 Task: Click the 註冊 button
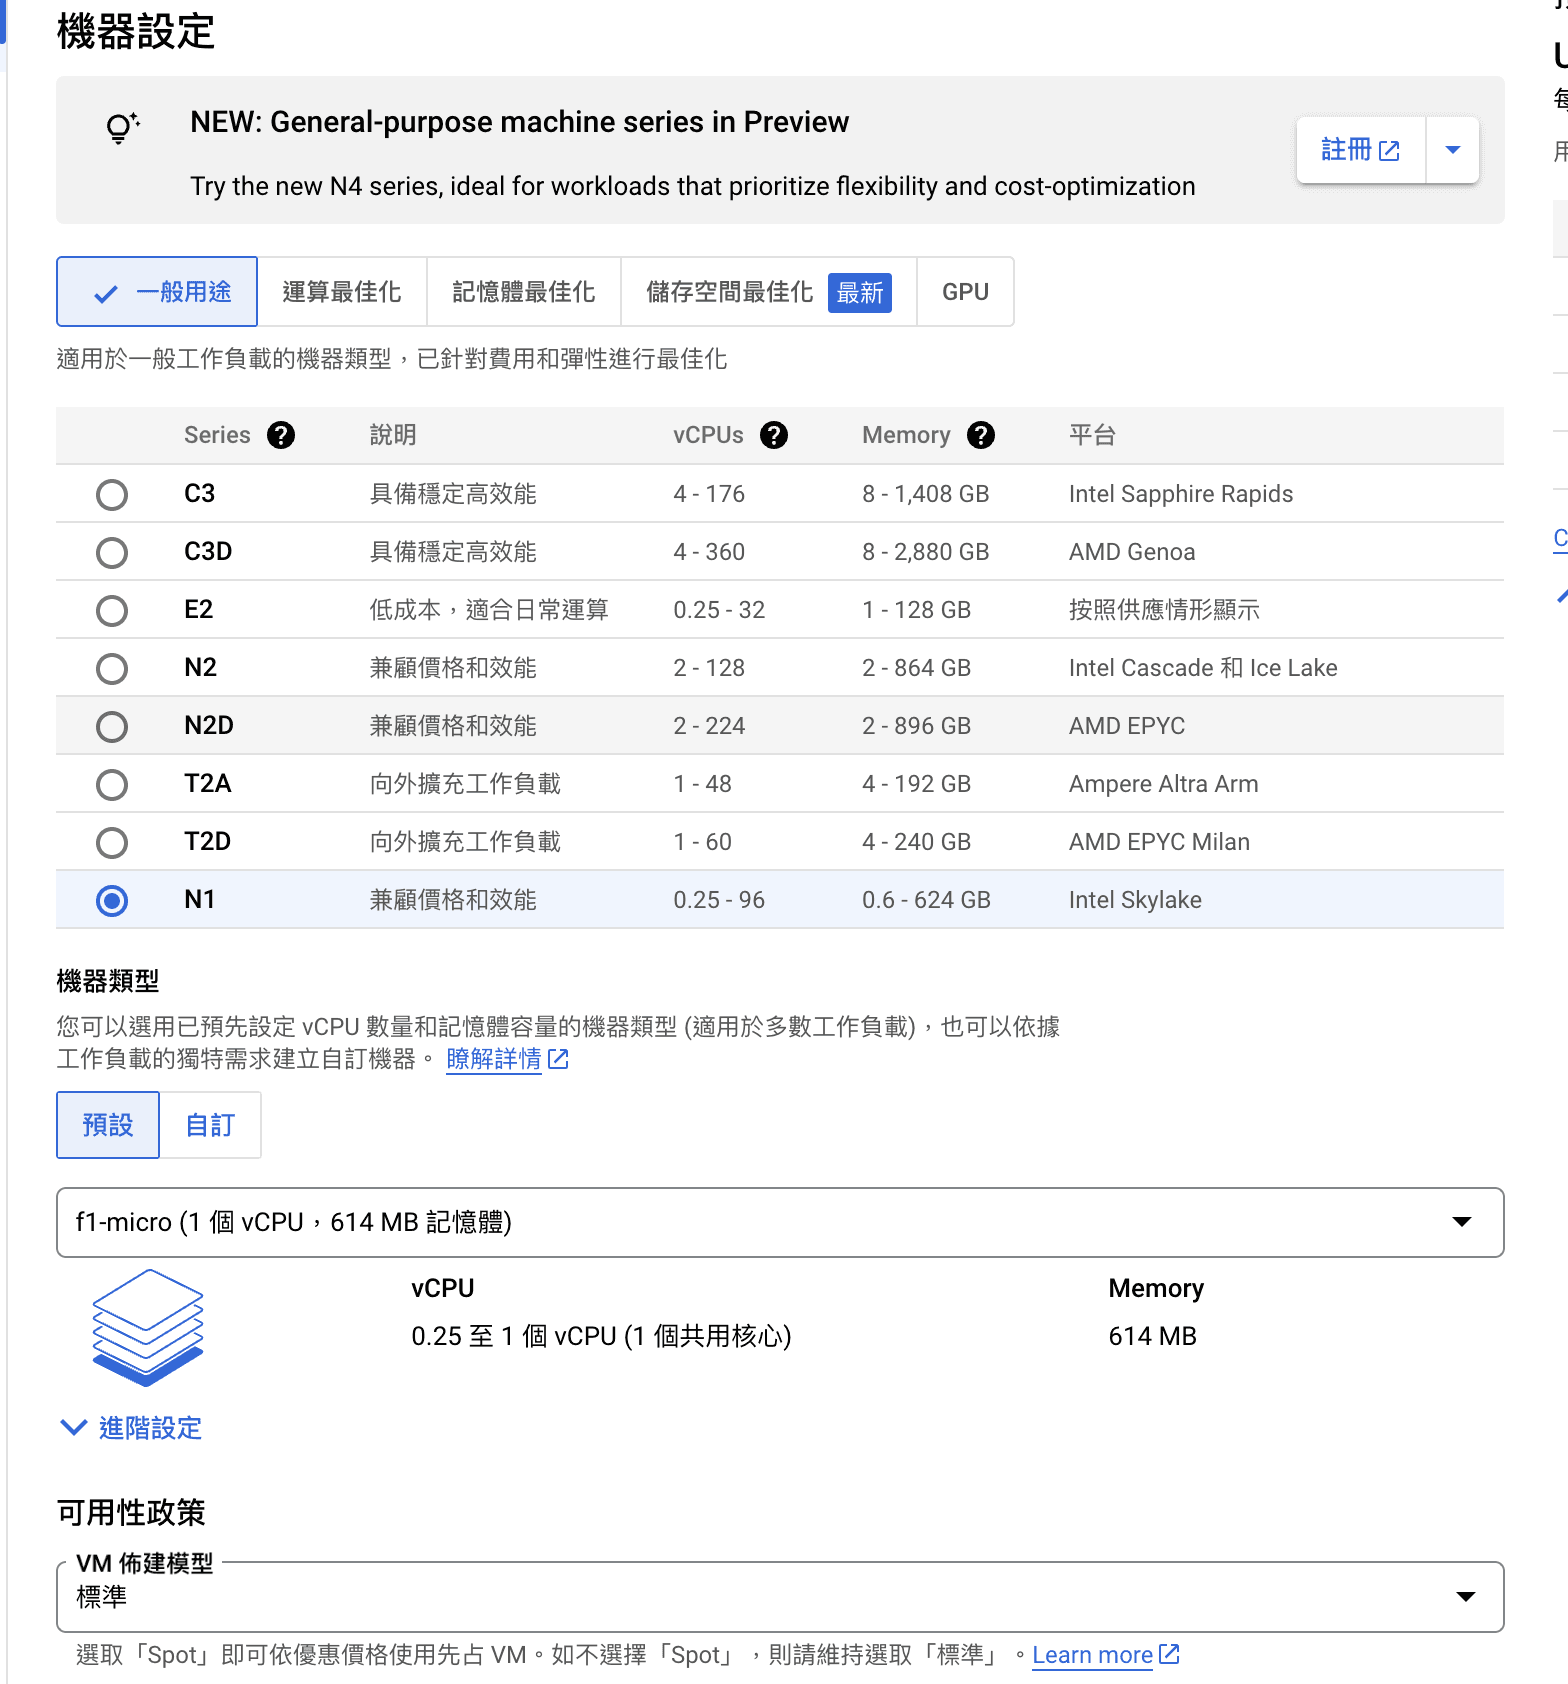pos(1360,150)
